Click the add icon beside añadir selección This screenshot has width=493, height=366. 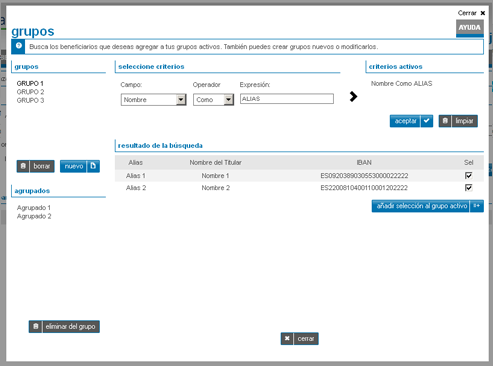click(x=477, y=206)
